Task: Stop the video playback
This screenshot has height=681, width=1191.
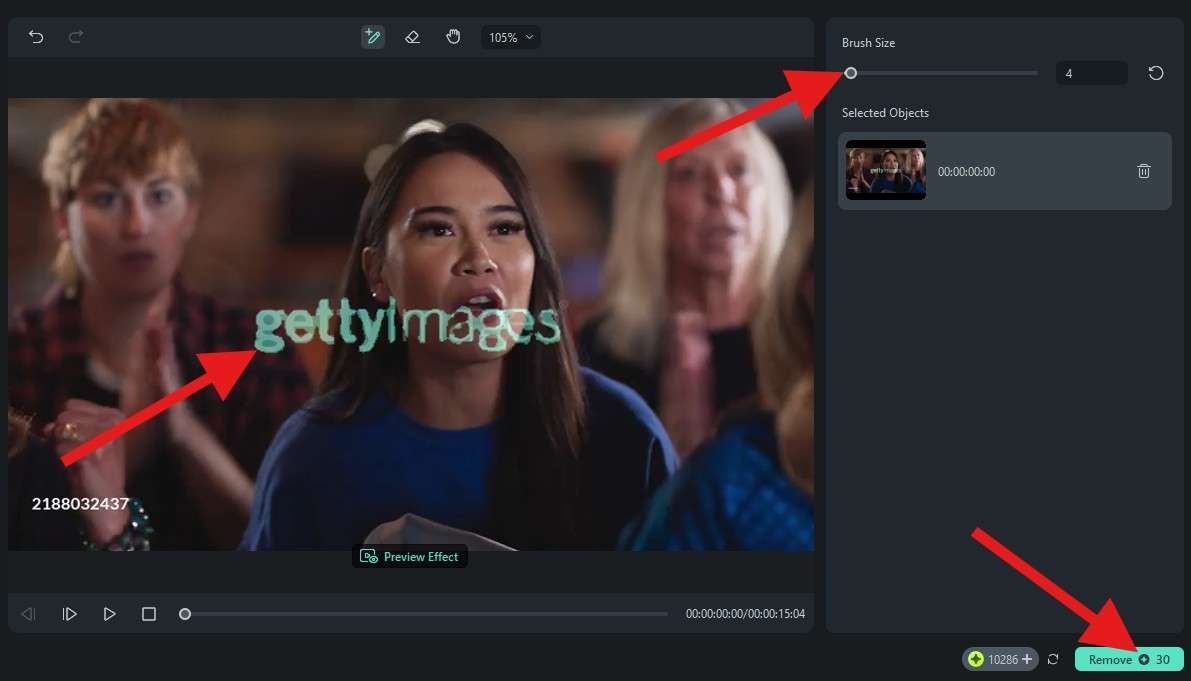Action: coord(149,613)
